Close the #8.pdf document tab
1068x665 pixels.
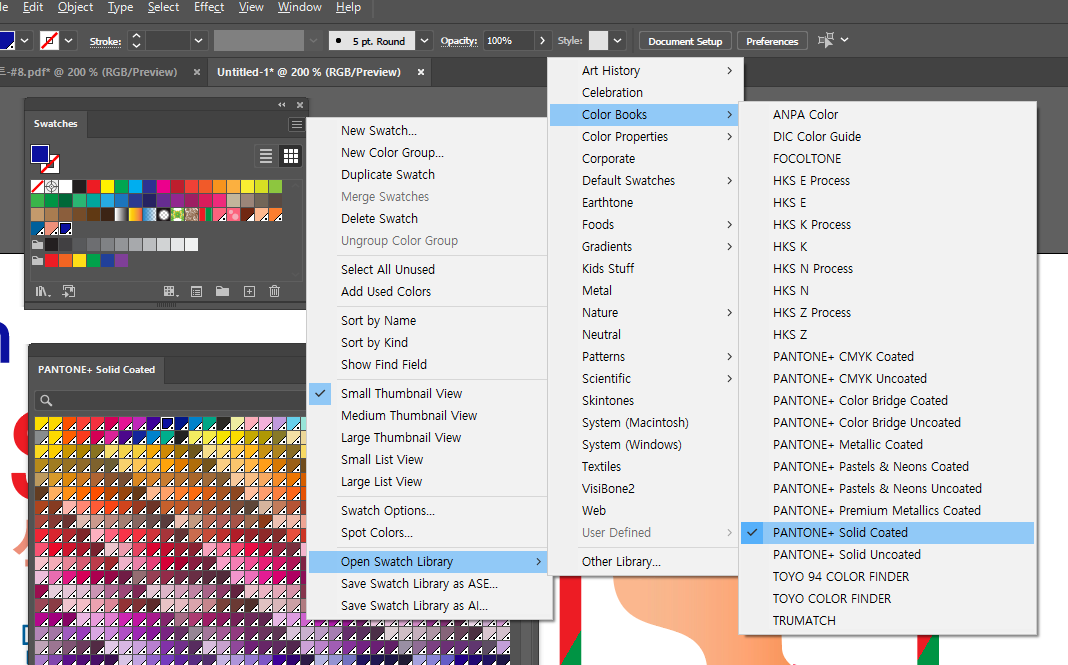pyautogui.click(x=197, y=72)
